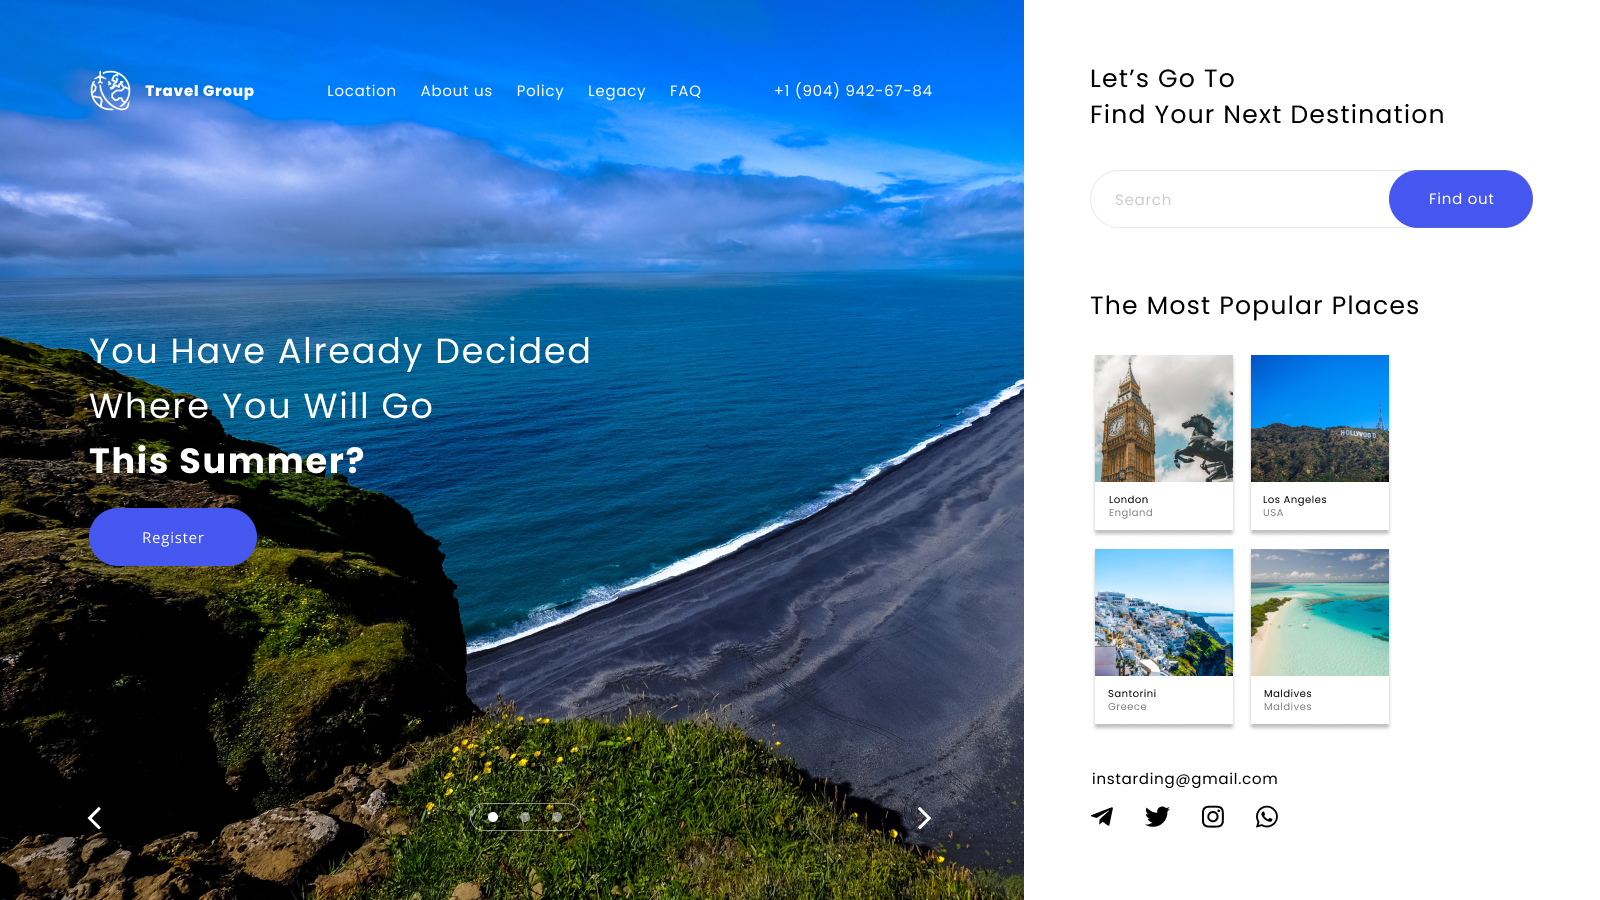Screen dimensions: 1600x900
Task: Open the Instagram icon
Action: point(1213,817)
